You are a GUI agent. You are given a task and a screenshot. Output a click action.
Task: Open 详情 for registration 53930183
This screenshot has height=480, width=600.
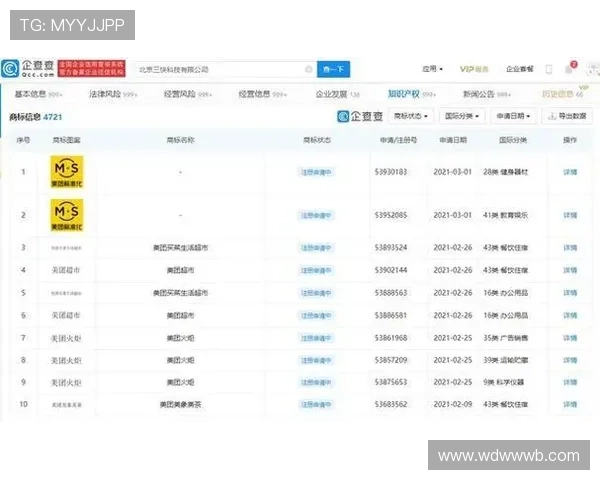tap(570, 172)
